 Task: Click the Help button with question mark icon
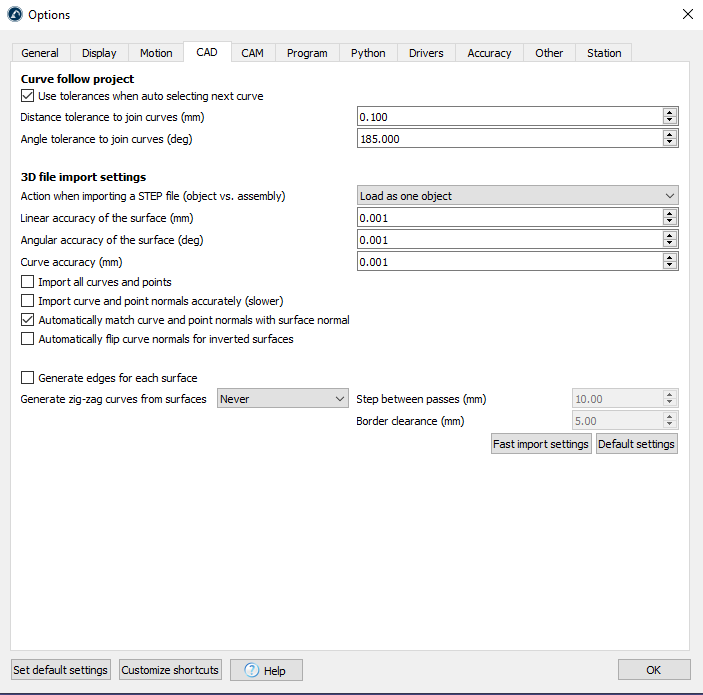pos(266,670)
